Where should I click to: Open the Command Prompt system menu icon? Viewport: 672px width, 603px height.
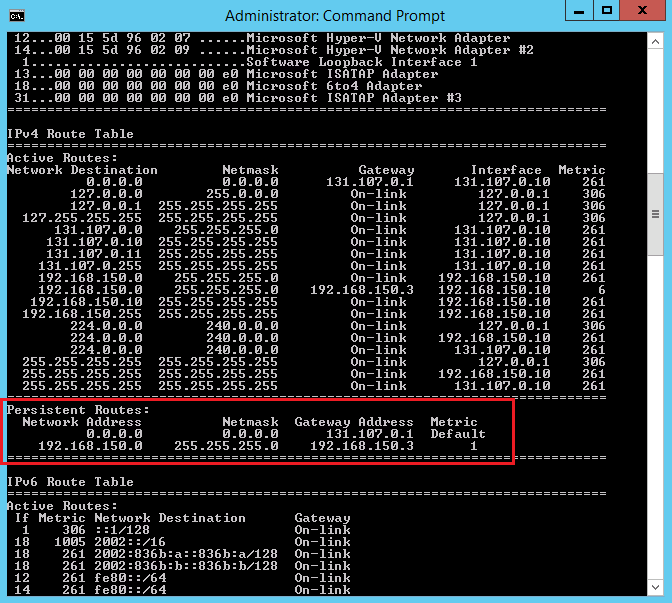(17, 16)
